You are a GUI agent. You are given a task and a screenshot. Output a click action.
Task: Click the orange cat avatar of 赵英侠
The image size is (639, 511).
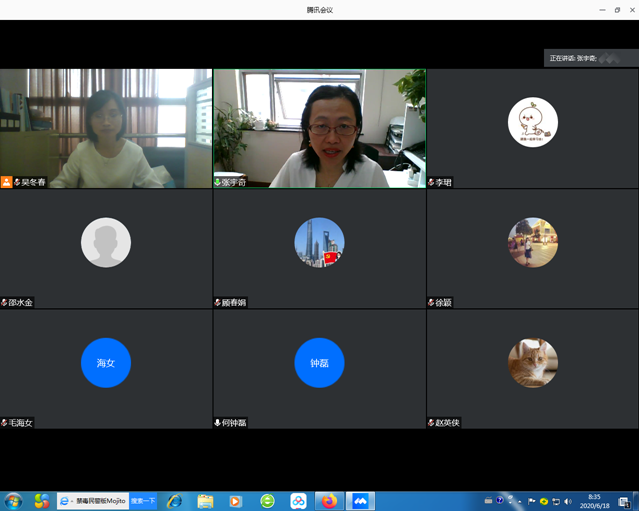click(532, 362)
